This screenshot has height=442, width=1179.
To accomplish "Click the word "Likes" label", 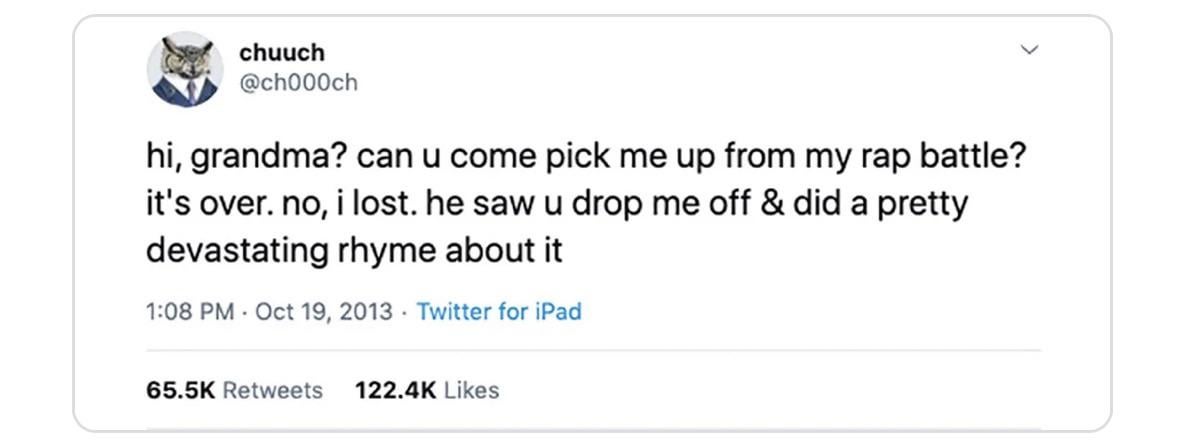I will tap(471, 390).
